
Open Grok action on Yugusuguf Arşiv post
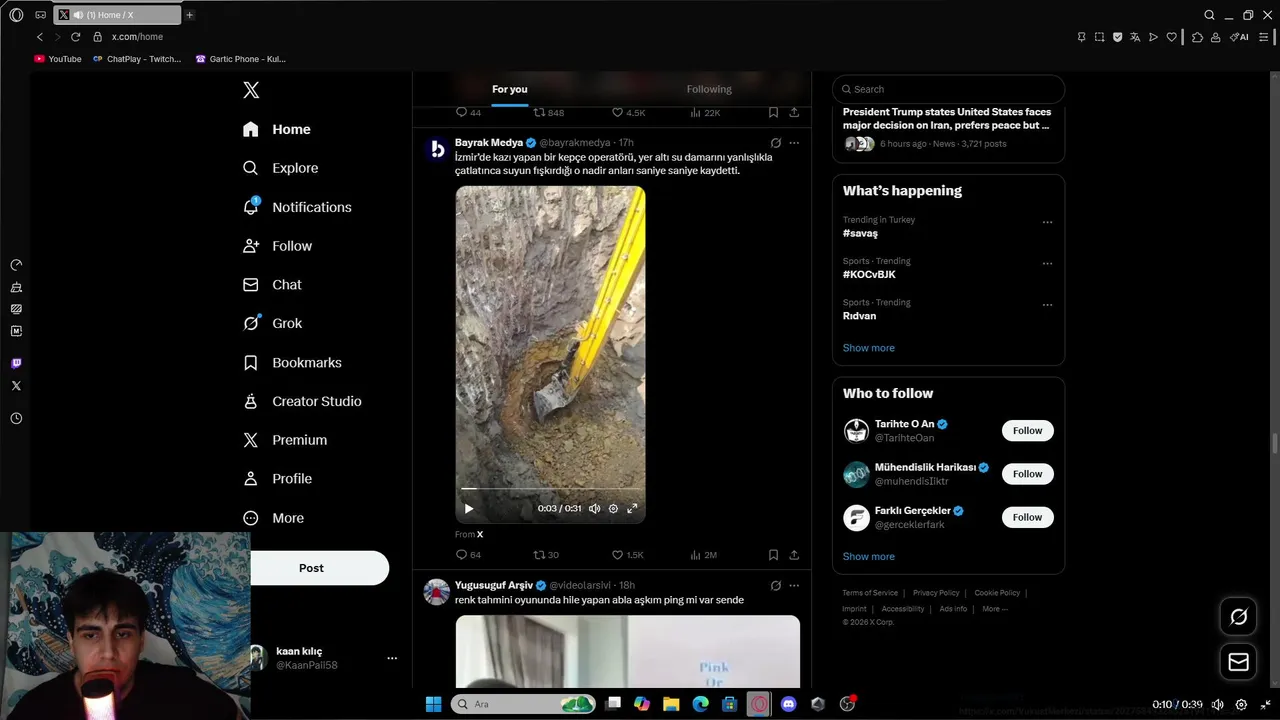click(x=775, y=585)
